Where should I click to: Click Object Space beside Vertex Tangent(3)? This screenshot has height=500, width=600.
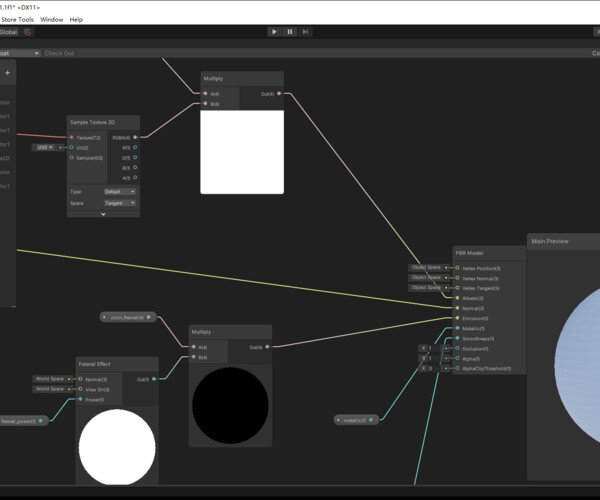[426, 287]
